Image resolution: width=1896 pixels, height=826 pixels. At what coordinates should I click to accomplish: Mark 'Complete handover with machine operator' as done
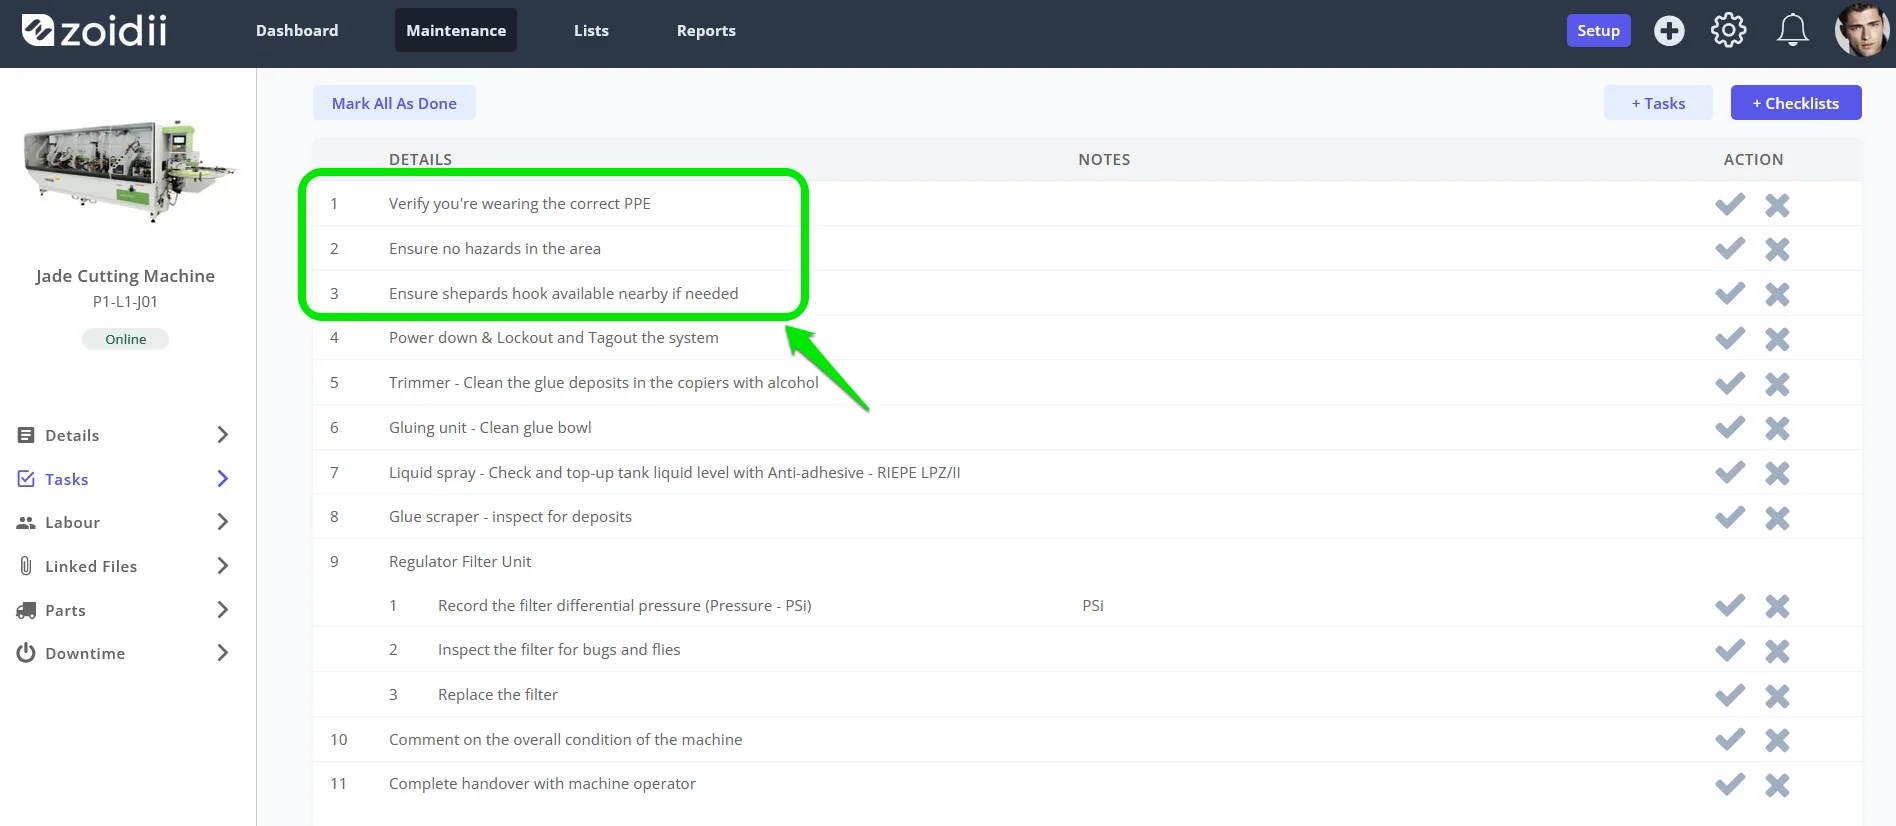(1730, 785)
